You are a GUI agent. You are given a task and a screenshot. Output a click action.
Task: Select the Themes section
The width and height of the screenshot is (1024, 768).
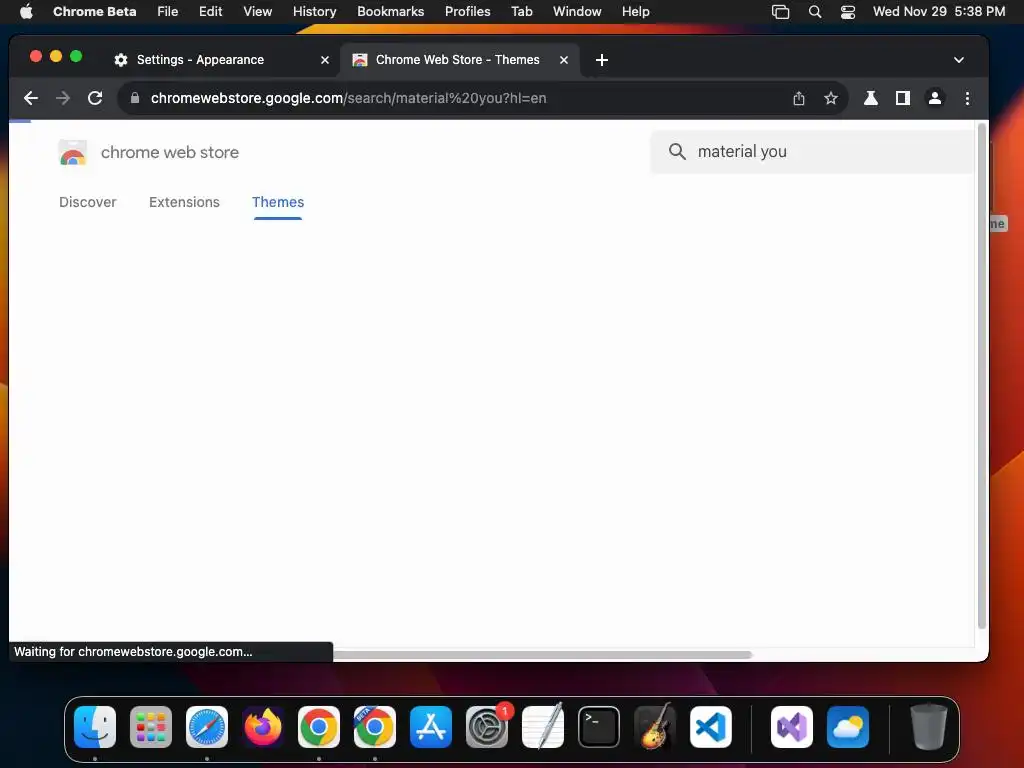click(x=278, y=202)
